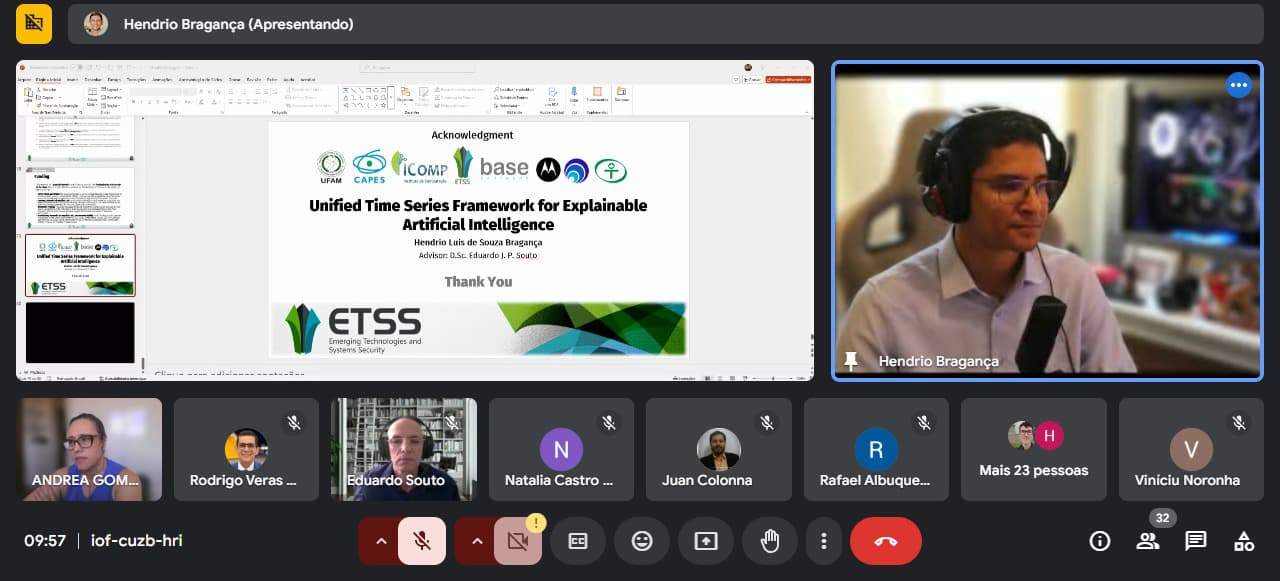This screenshot has width=1280, height=581.
Task: Open the meeting details info icon
Action: 1100,541
